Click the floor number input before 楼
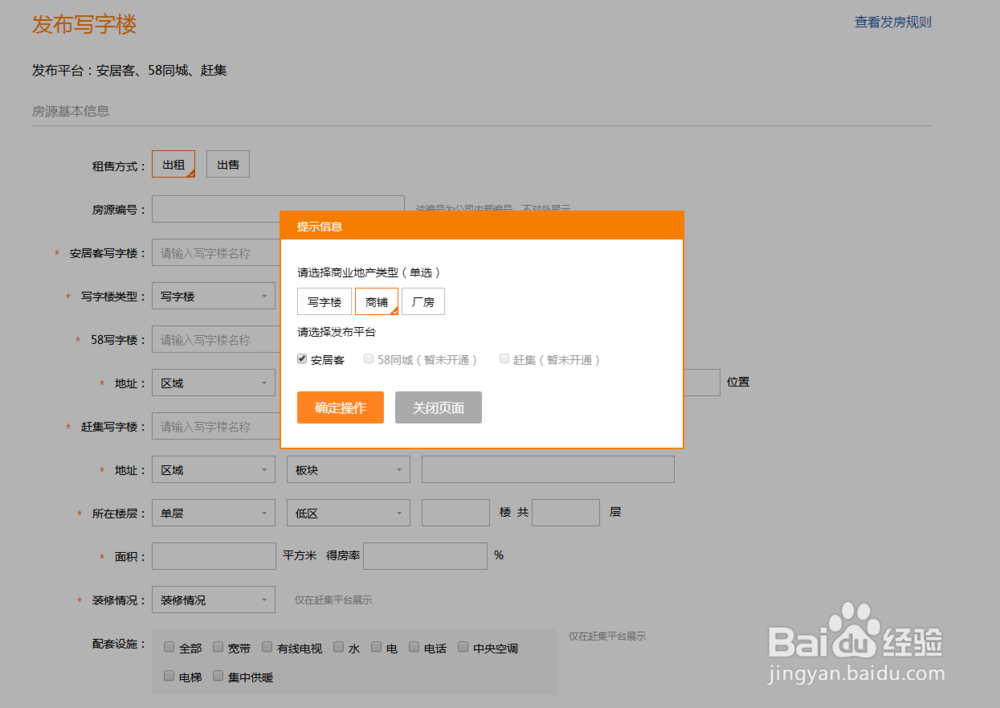Image resolution: width=1000 pixels, height=708 pixels. point(455,513)
